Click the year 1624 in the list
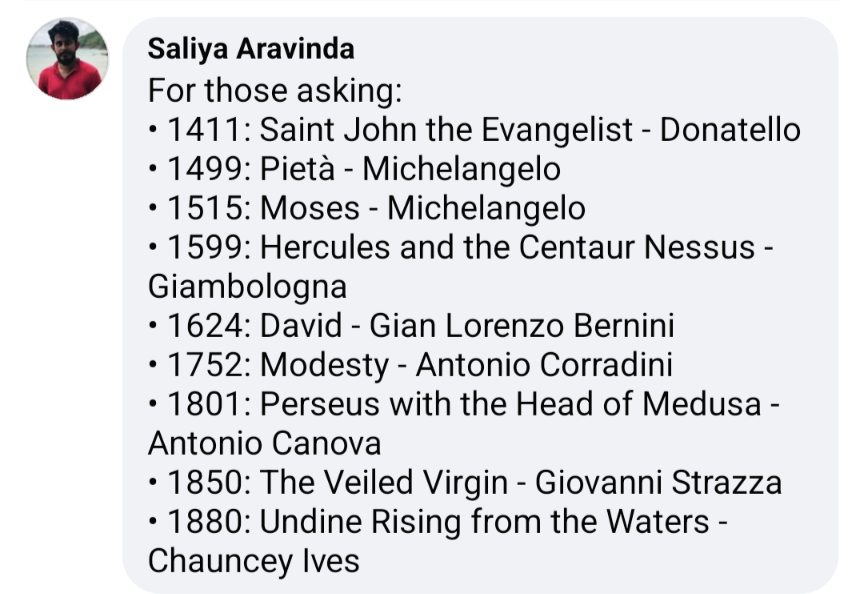 pyautogui.click(x=204, y=325)
